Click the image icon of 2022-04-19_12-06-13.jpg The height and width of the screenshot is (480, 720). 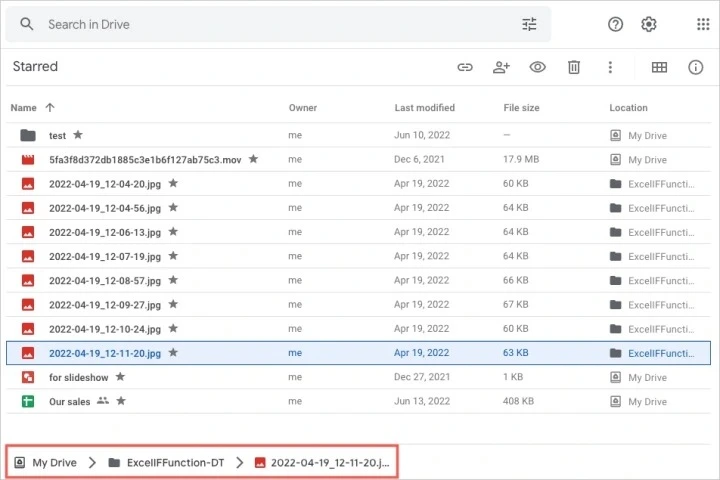click(x=28, y=232)
